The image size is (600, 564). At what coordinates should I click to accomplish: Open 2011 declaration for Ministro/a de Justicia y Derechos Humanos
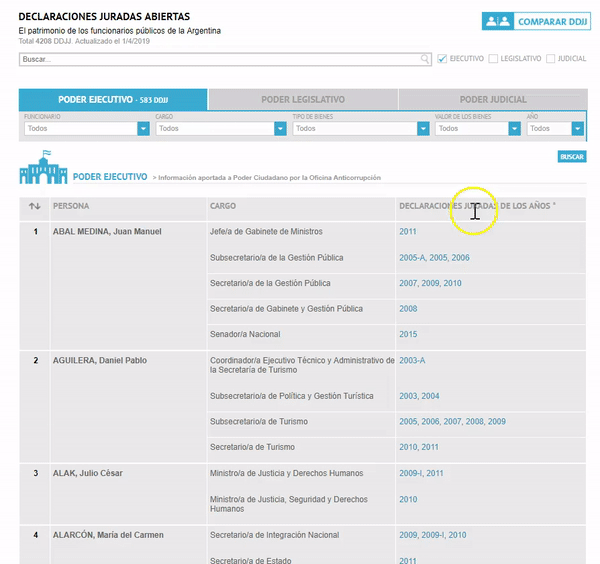[435, 473]
